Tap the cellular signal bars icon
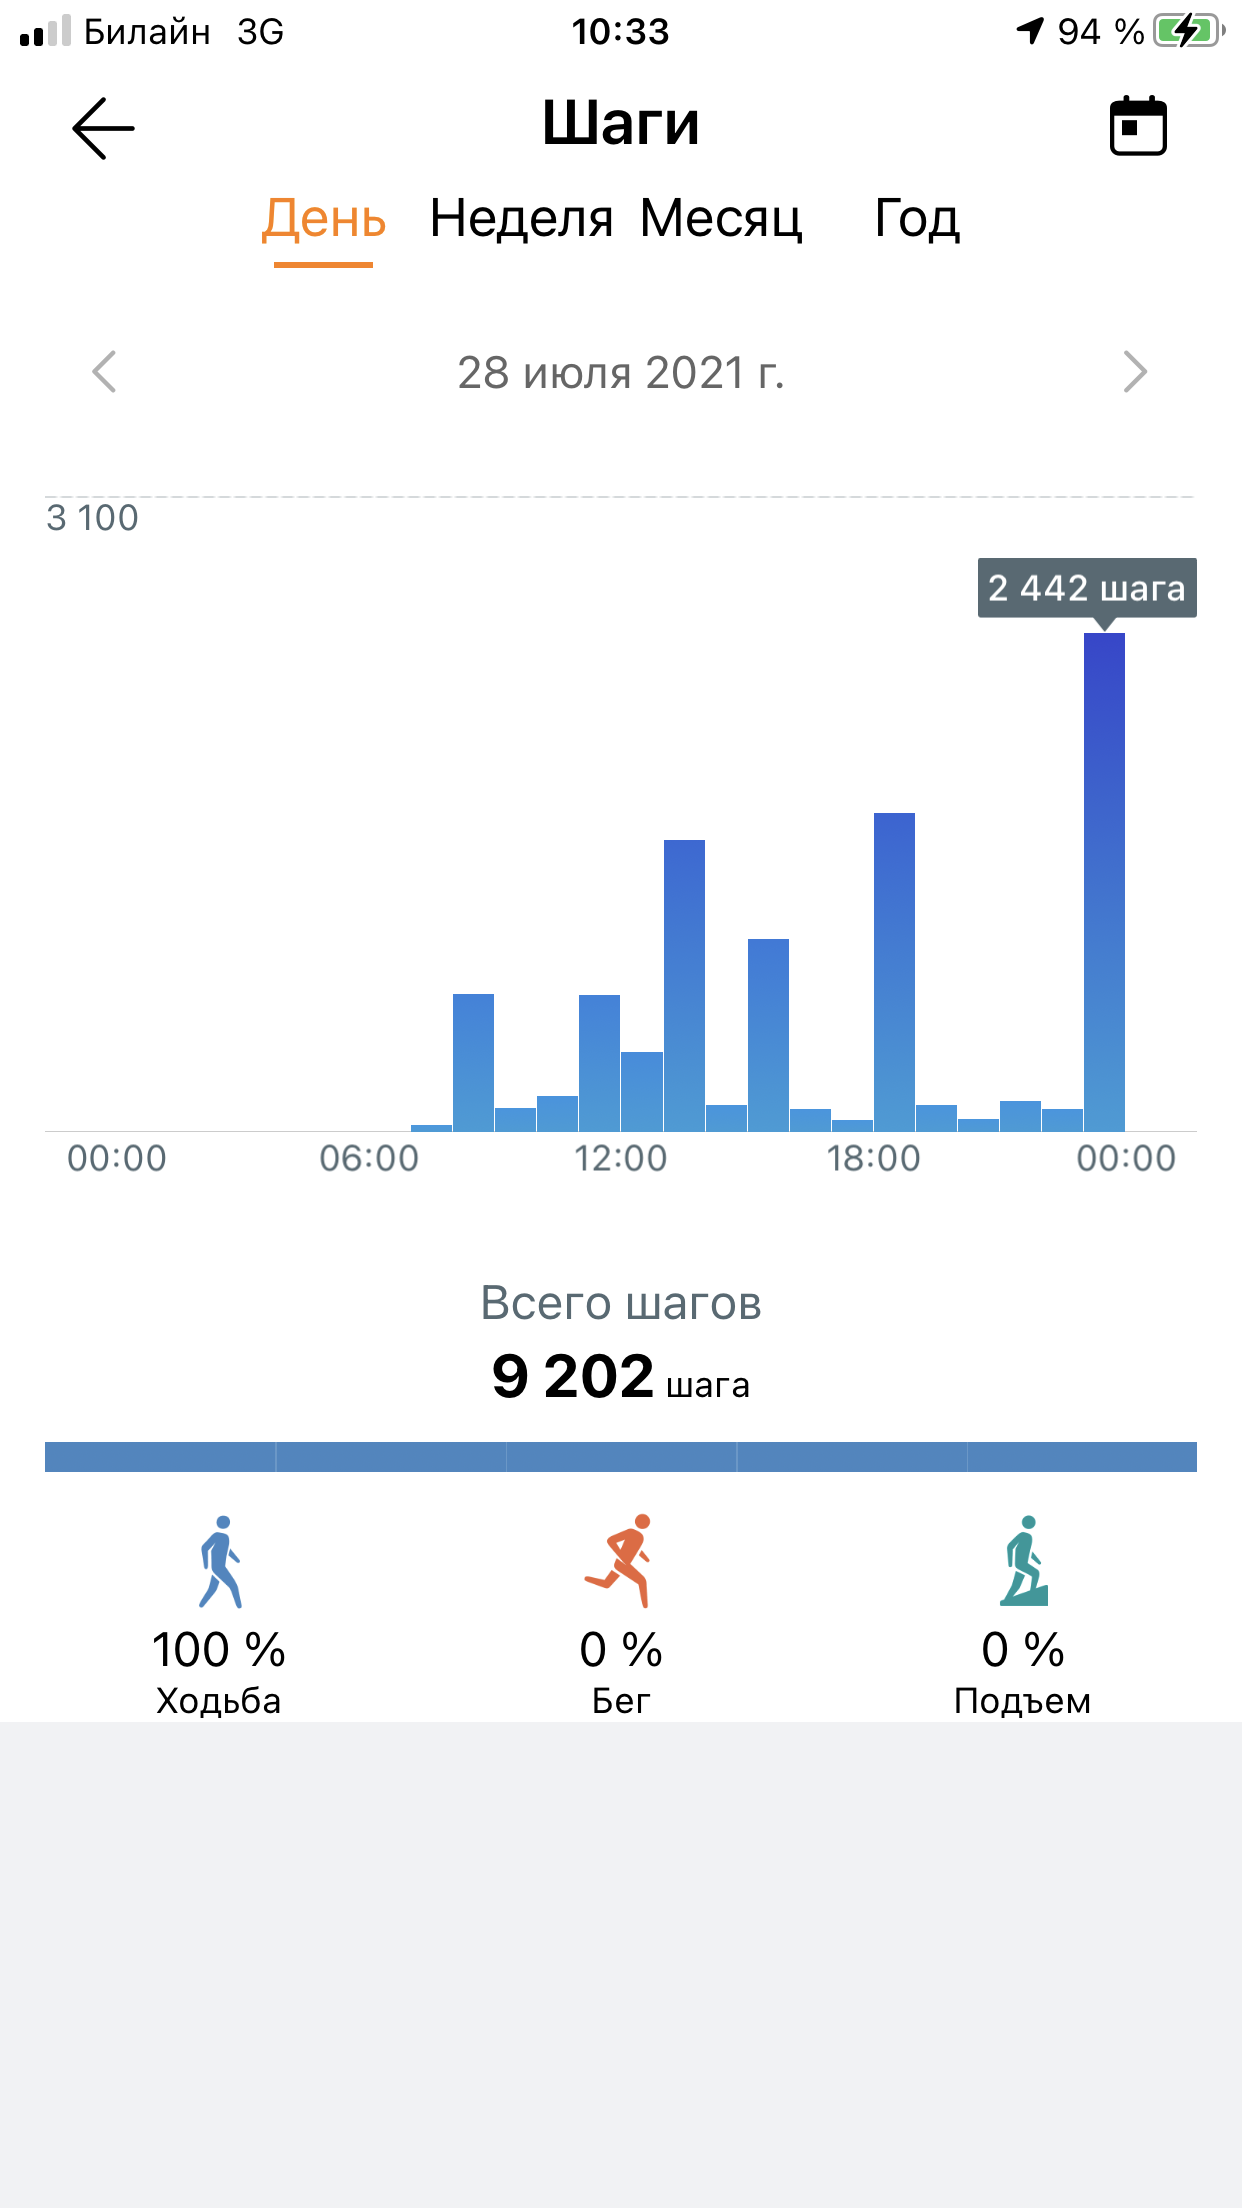Image resolution: width=1242 pixels, height=2208 pixels. click(45, 31)
